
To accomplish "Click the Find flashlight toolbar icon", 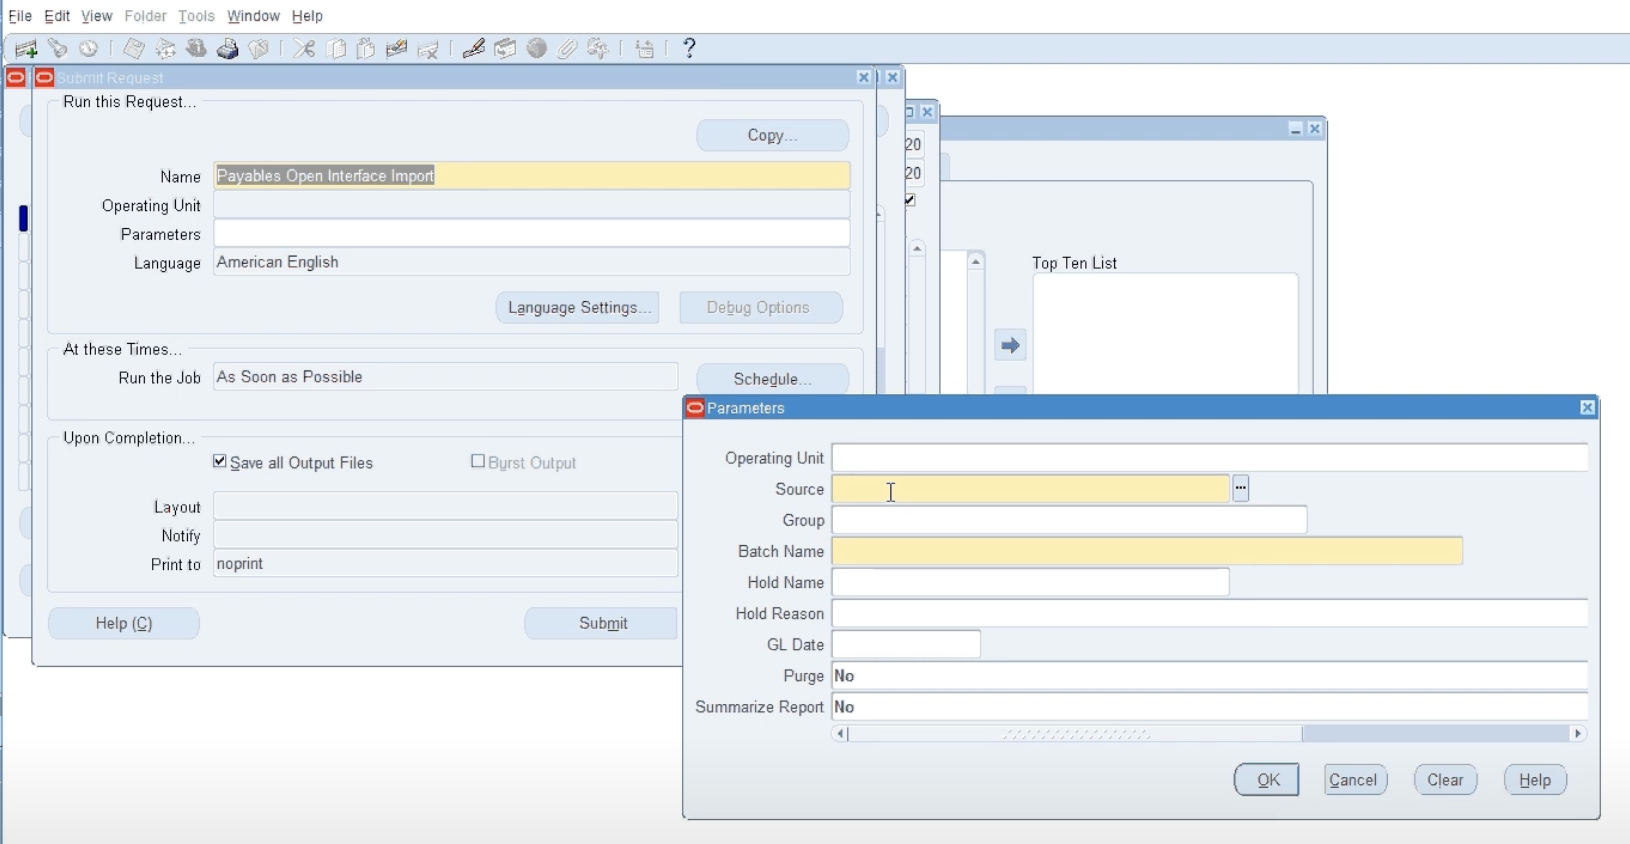I will [x=58, y=49].
